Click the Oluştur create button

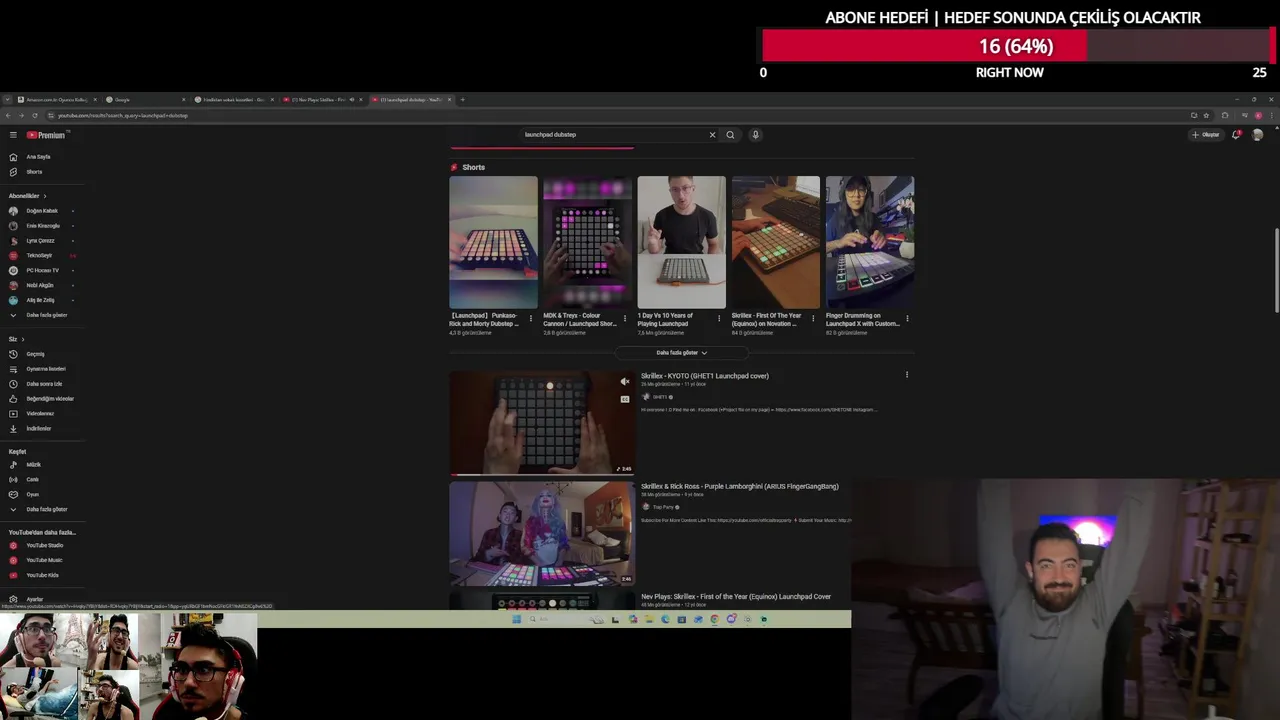coord(1206,135)
